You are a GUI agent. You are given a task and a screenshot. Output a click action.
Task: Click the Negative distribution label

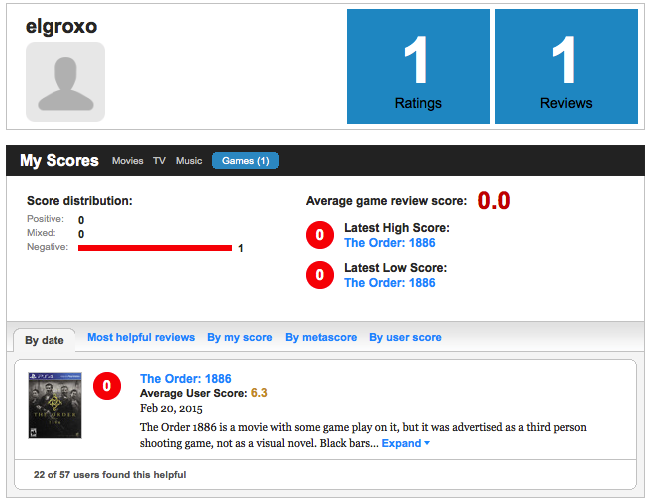tap(47, 247)
